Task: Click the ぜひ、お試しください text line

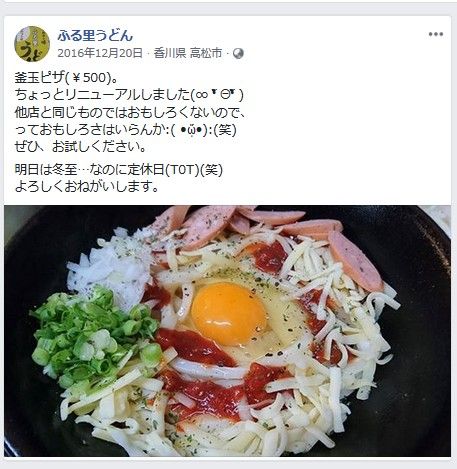Action: coord(80,147)
